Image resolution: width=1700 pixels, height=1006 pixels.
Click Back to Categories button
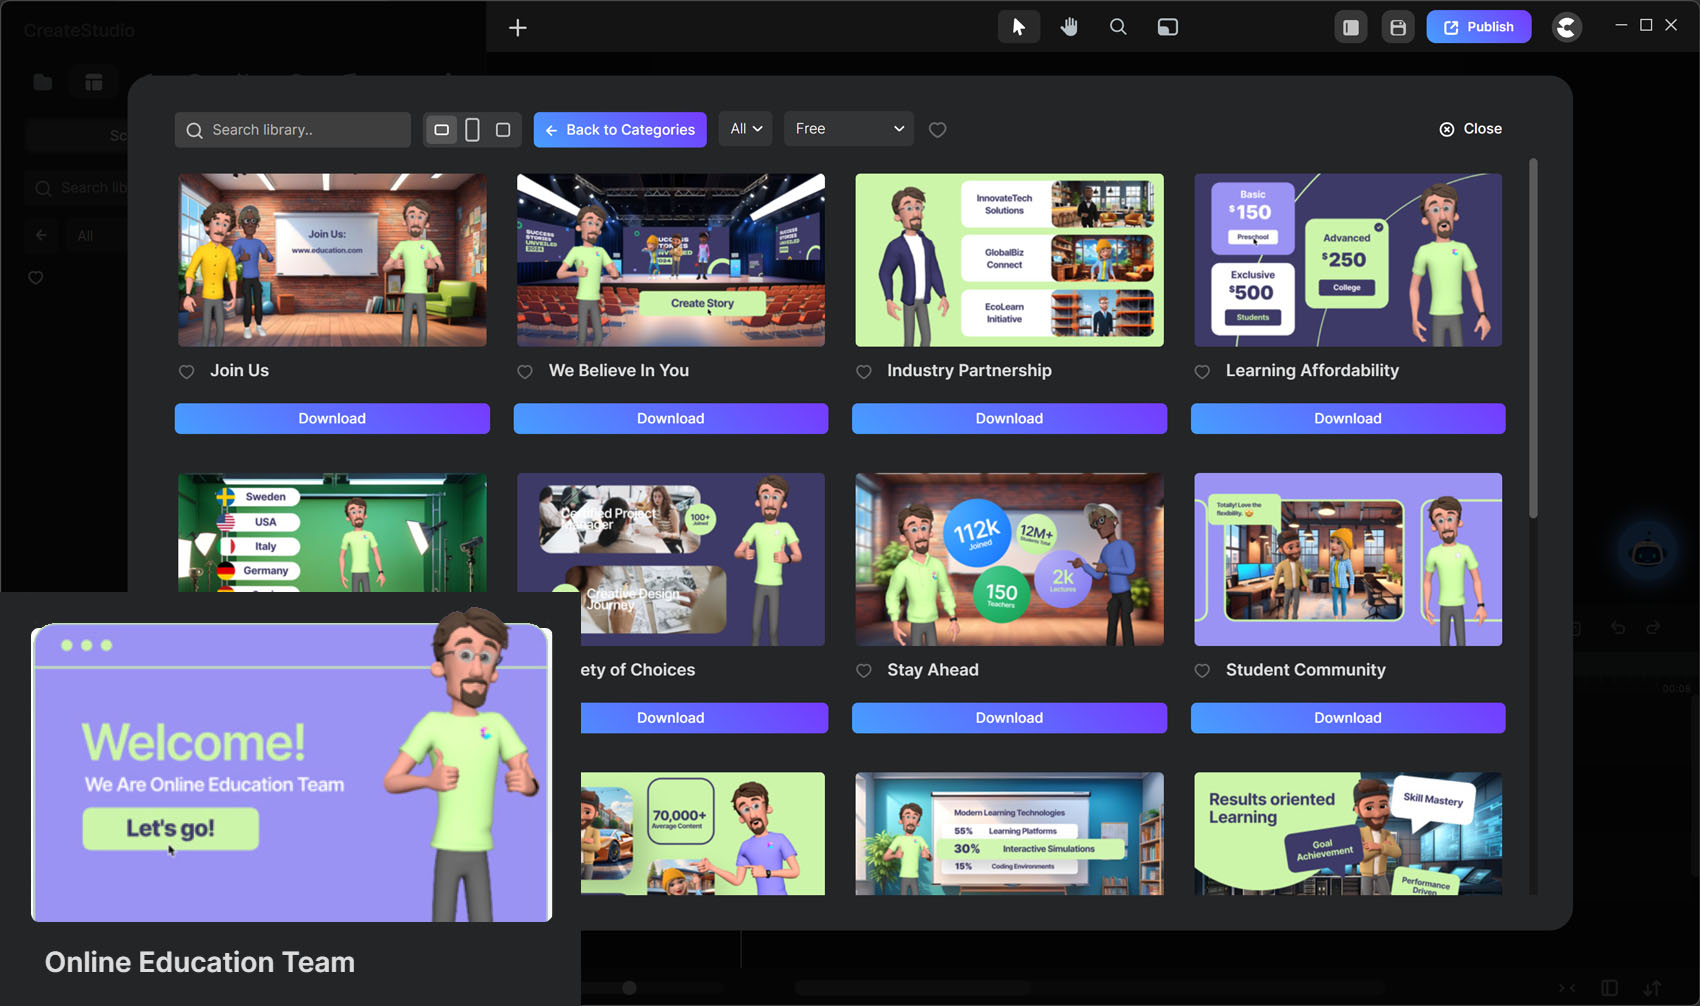click(x=620, y=130)
